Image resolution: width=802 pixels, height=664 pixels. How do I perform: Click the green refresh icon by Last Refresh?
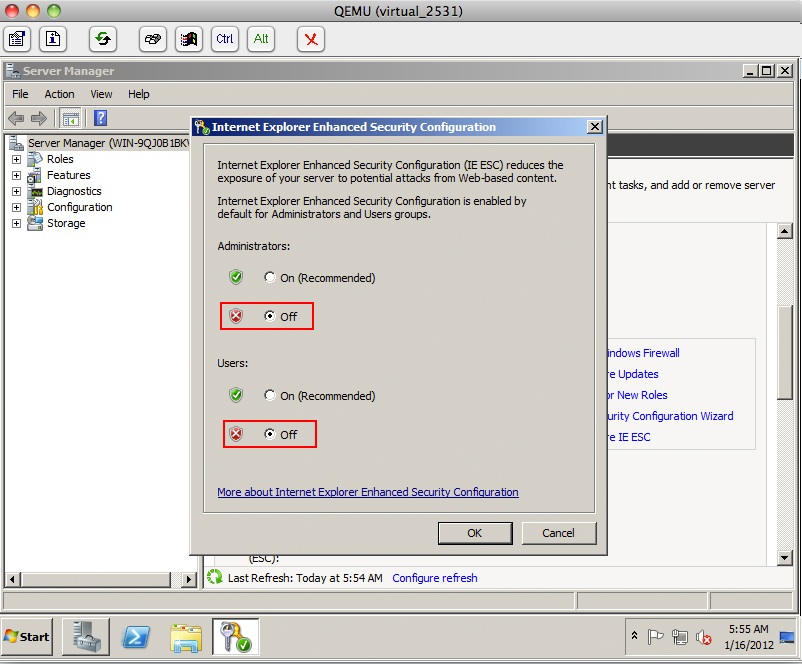[x=214, y=577]
